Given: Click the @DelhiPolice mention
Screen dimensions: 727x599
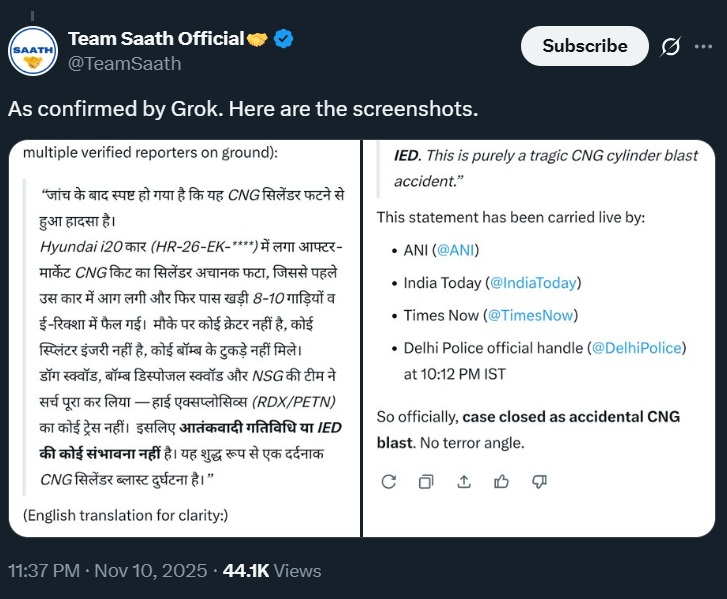Looking at the screenshot, I should click(636, 347).
